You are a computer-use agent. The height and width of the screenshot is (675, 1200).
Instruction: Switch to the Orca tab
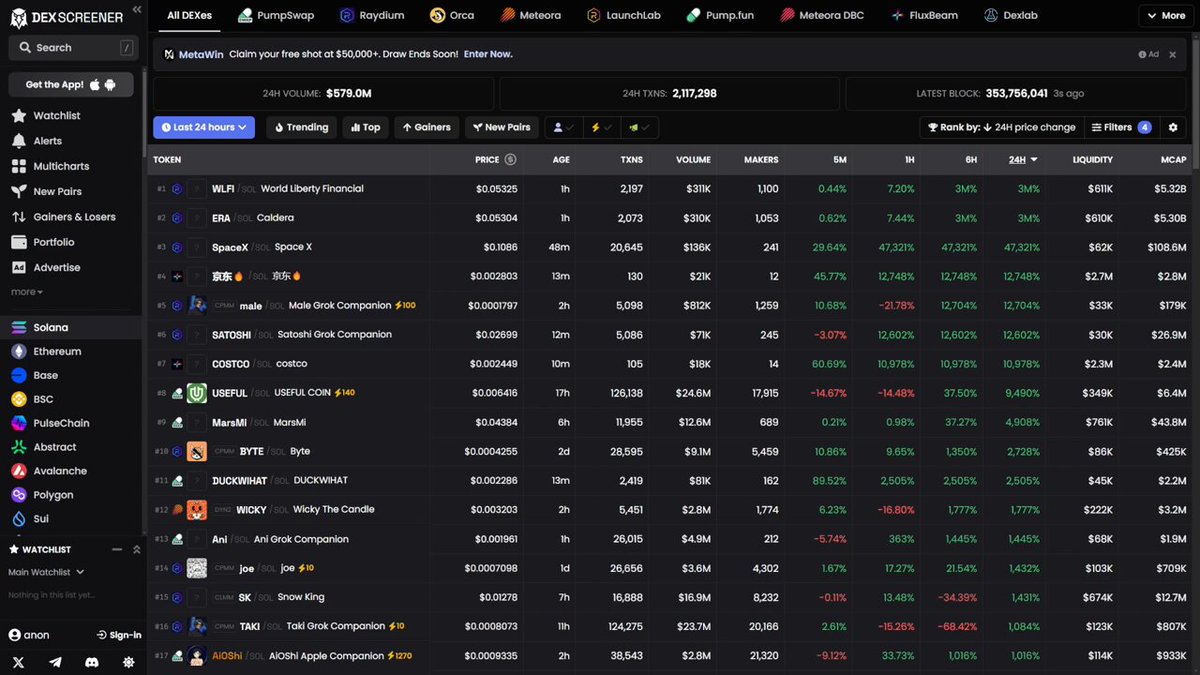(x=452, y=16)
